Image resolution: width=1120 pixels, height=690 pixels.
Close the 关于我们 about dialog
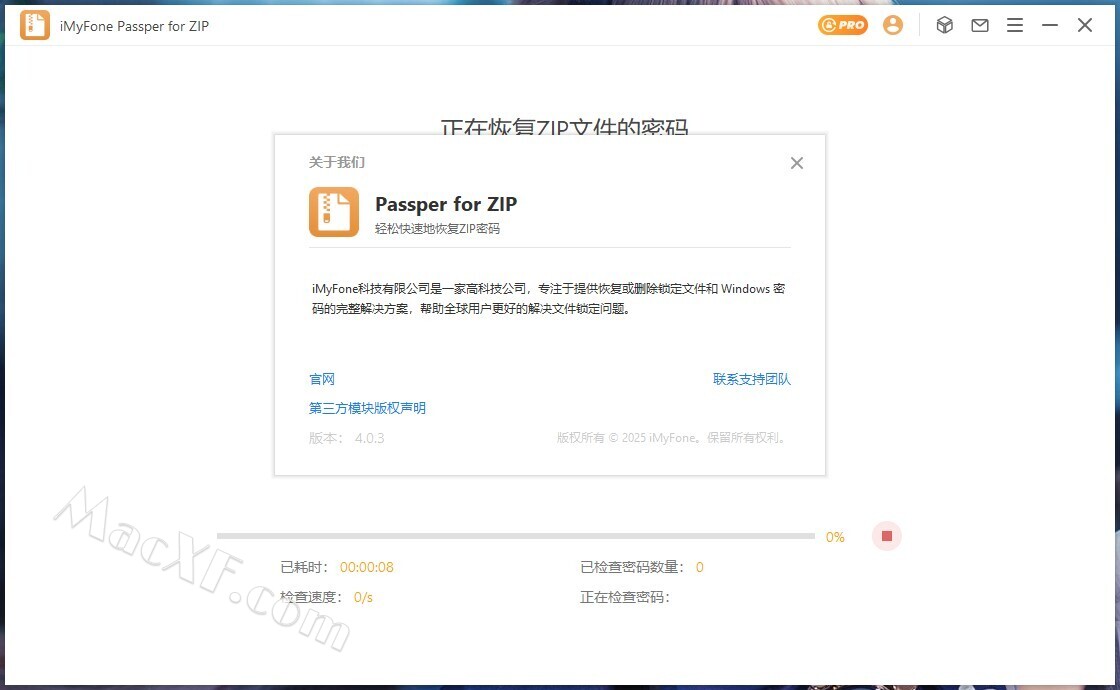[796, 163]
